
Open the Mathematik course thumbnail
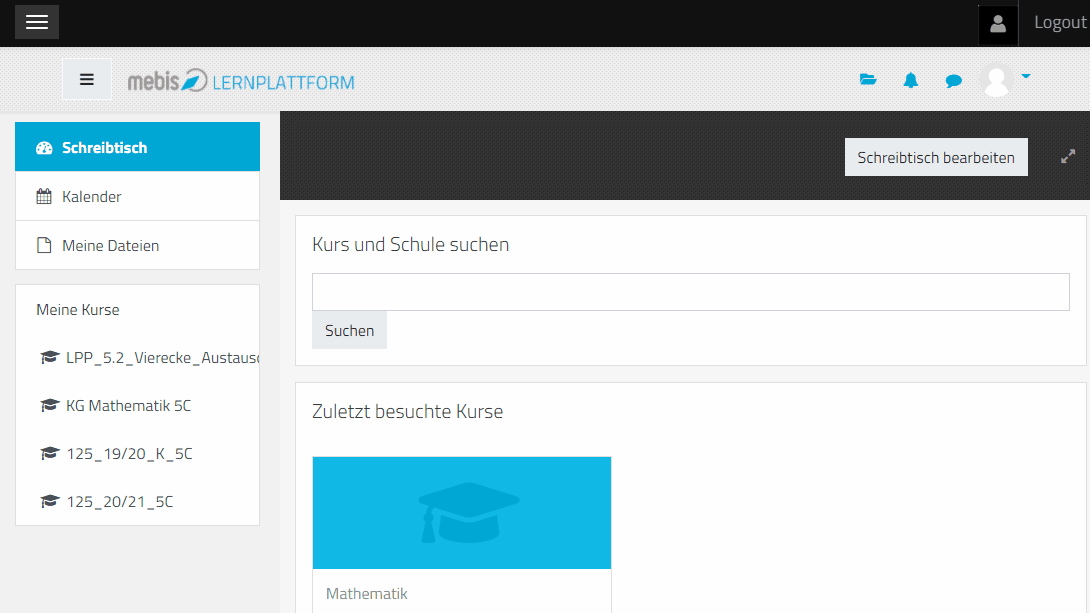pos(461,513)
